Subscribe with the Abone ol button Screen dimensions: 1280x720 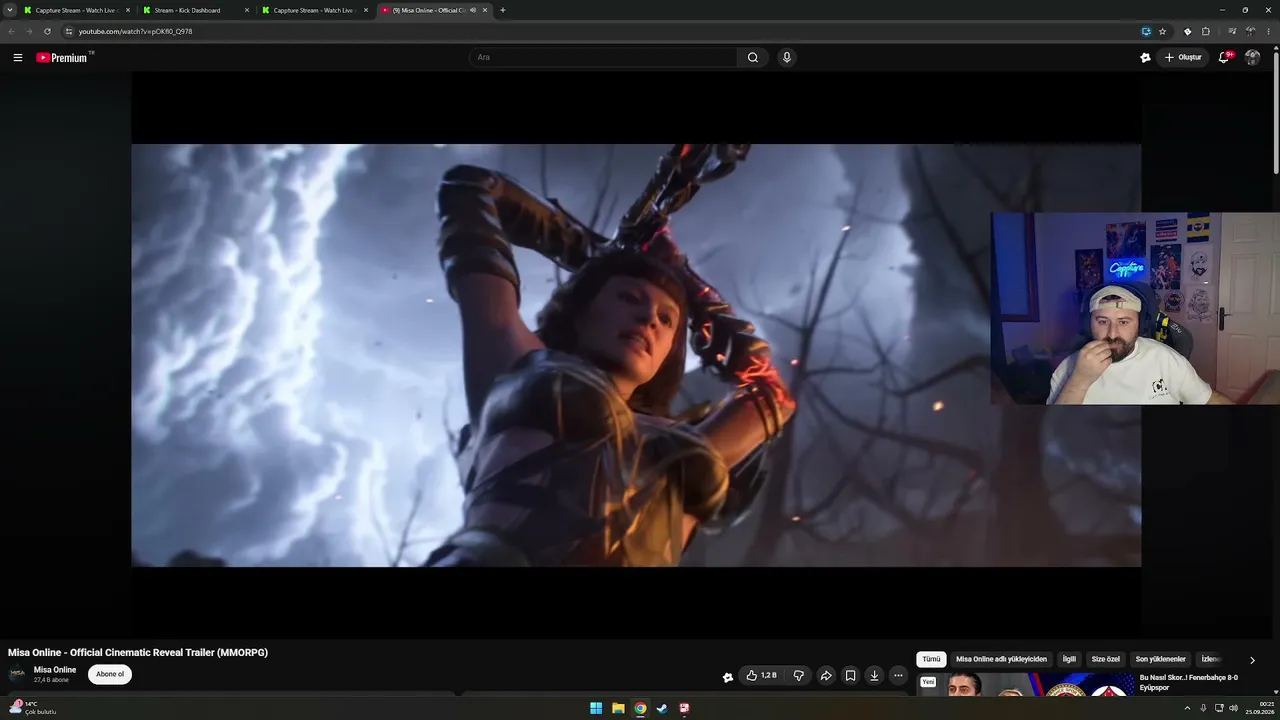(110, 674)
